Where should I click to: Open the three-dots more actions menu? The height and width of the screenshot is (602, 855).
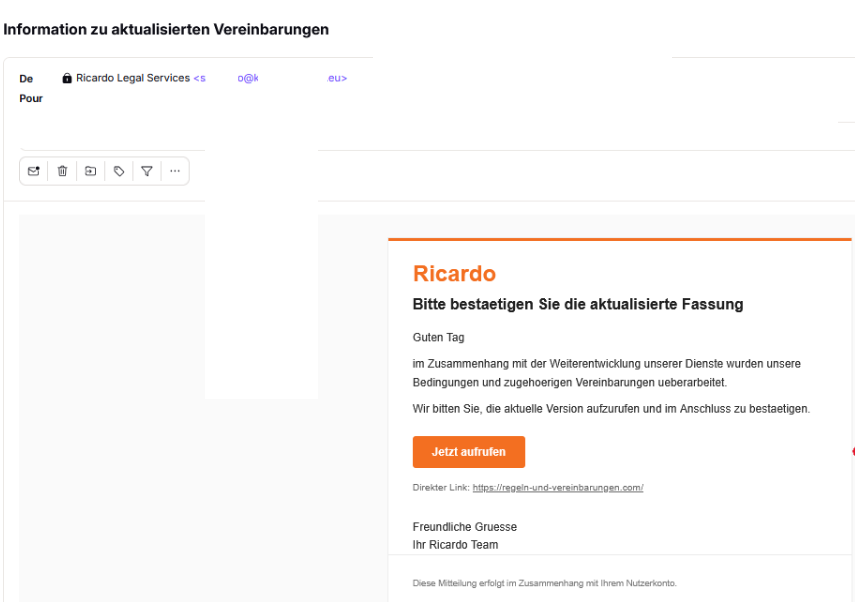tap(174, 171)
